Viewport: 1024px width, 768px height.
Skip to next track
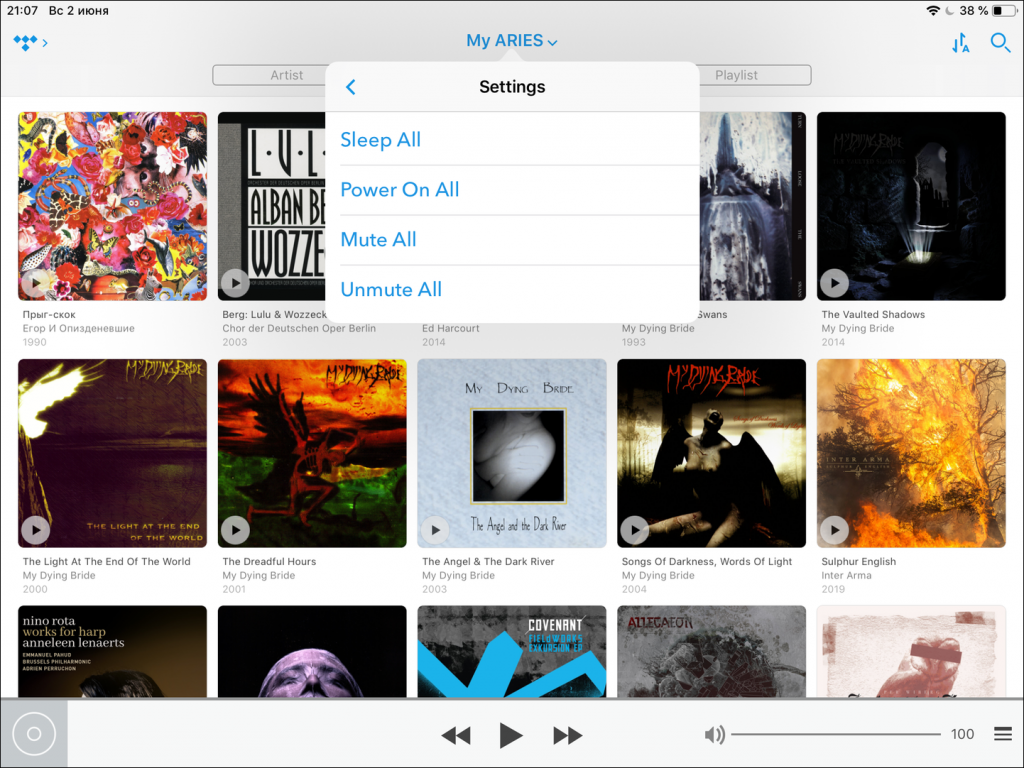click(x=567, y=735)
